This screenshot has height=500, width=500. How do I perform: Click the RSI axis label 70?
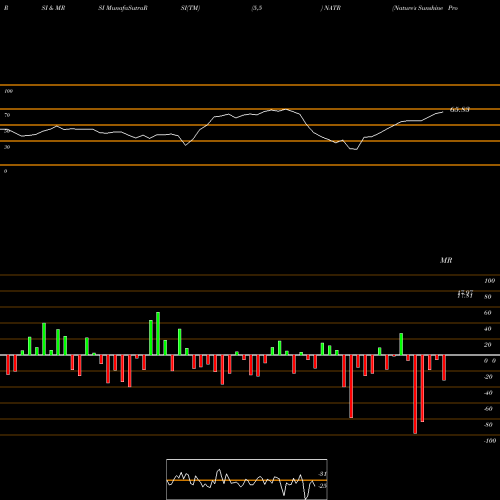[7, 115]
